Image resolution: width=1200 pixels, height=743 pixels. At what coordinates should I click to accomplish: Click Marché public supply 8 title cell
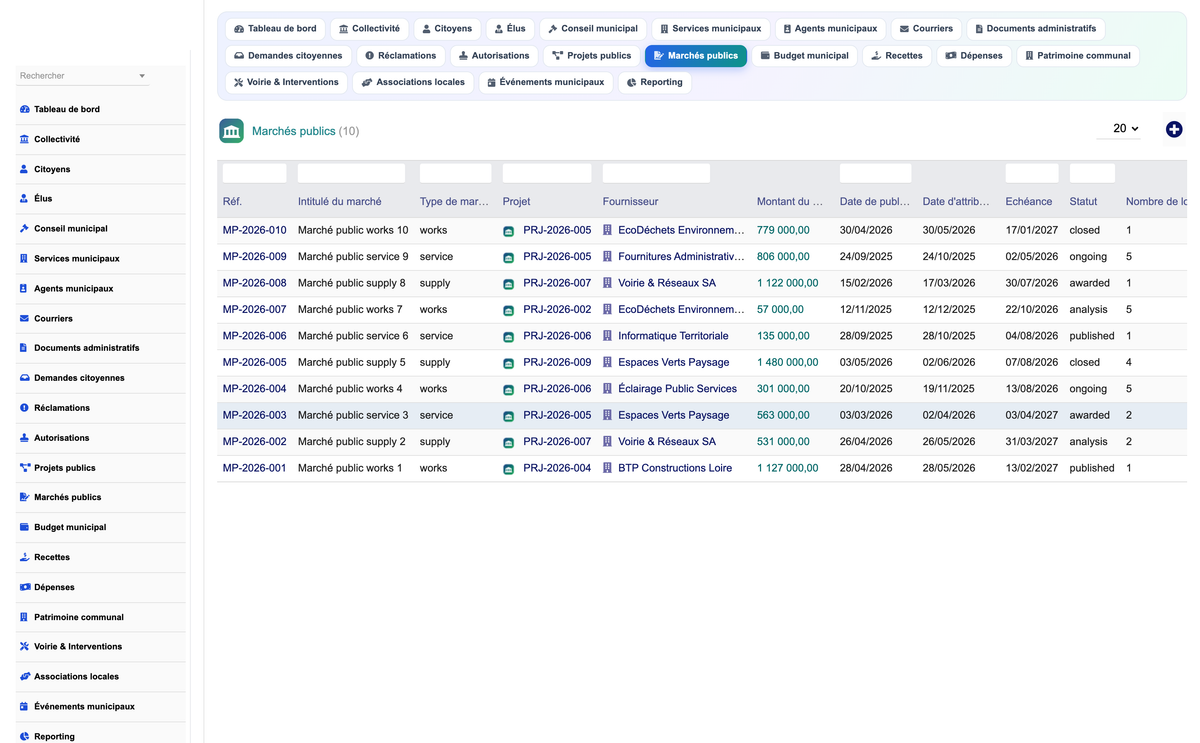pyautogui.click(x=351, y=283)
